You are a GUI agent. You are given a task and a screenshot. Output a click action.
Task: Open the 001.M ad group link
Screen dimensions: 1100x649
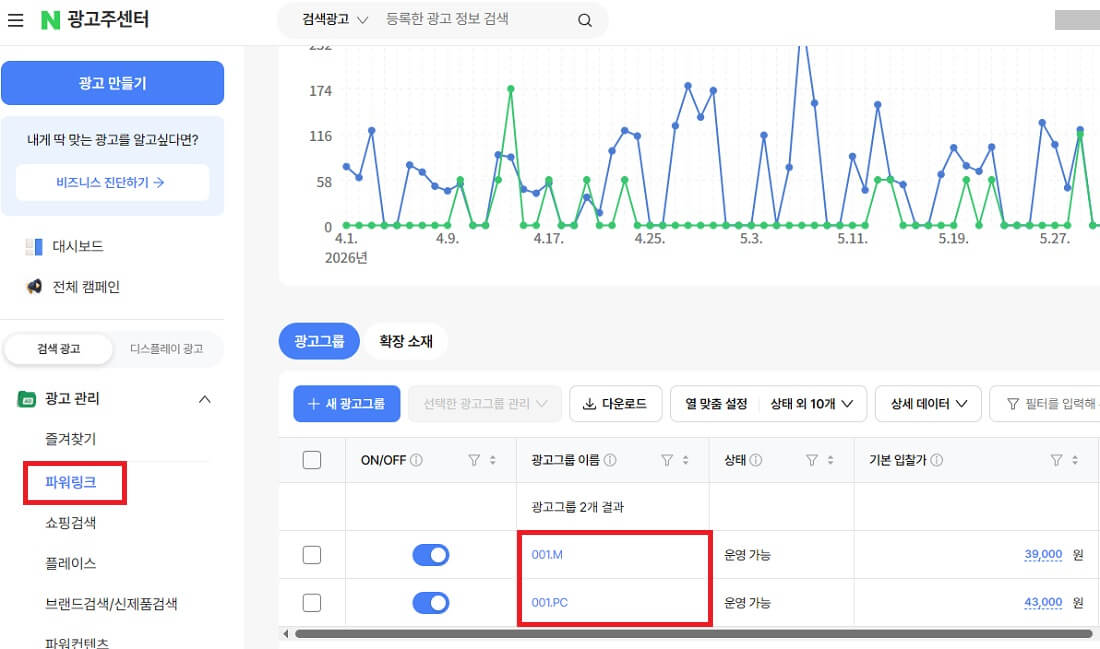547,555
